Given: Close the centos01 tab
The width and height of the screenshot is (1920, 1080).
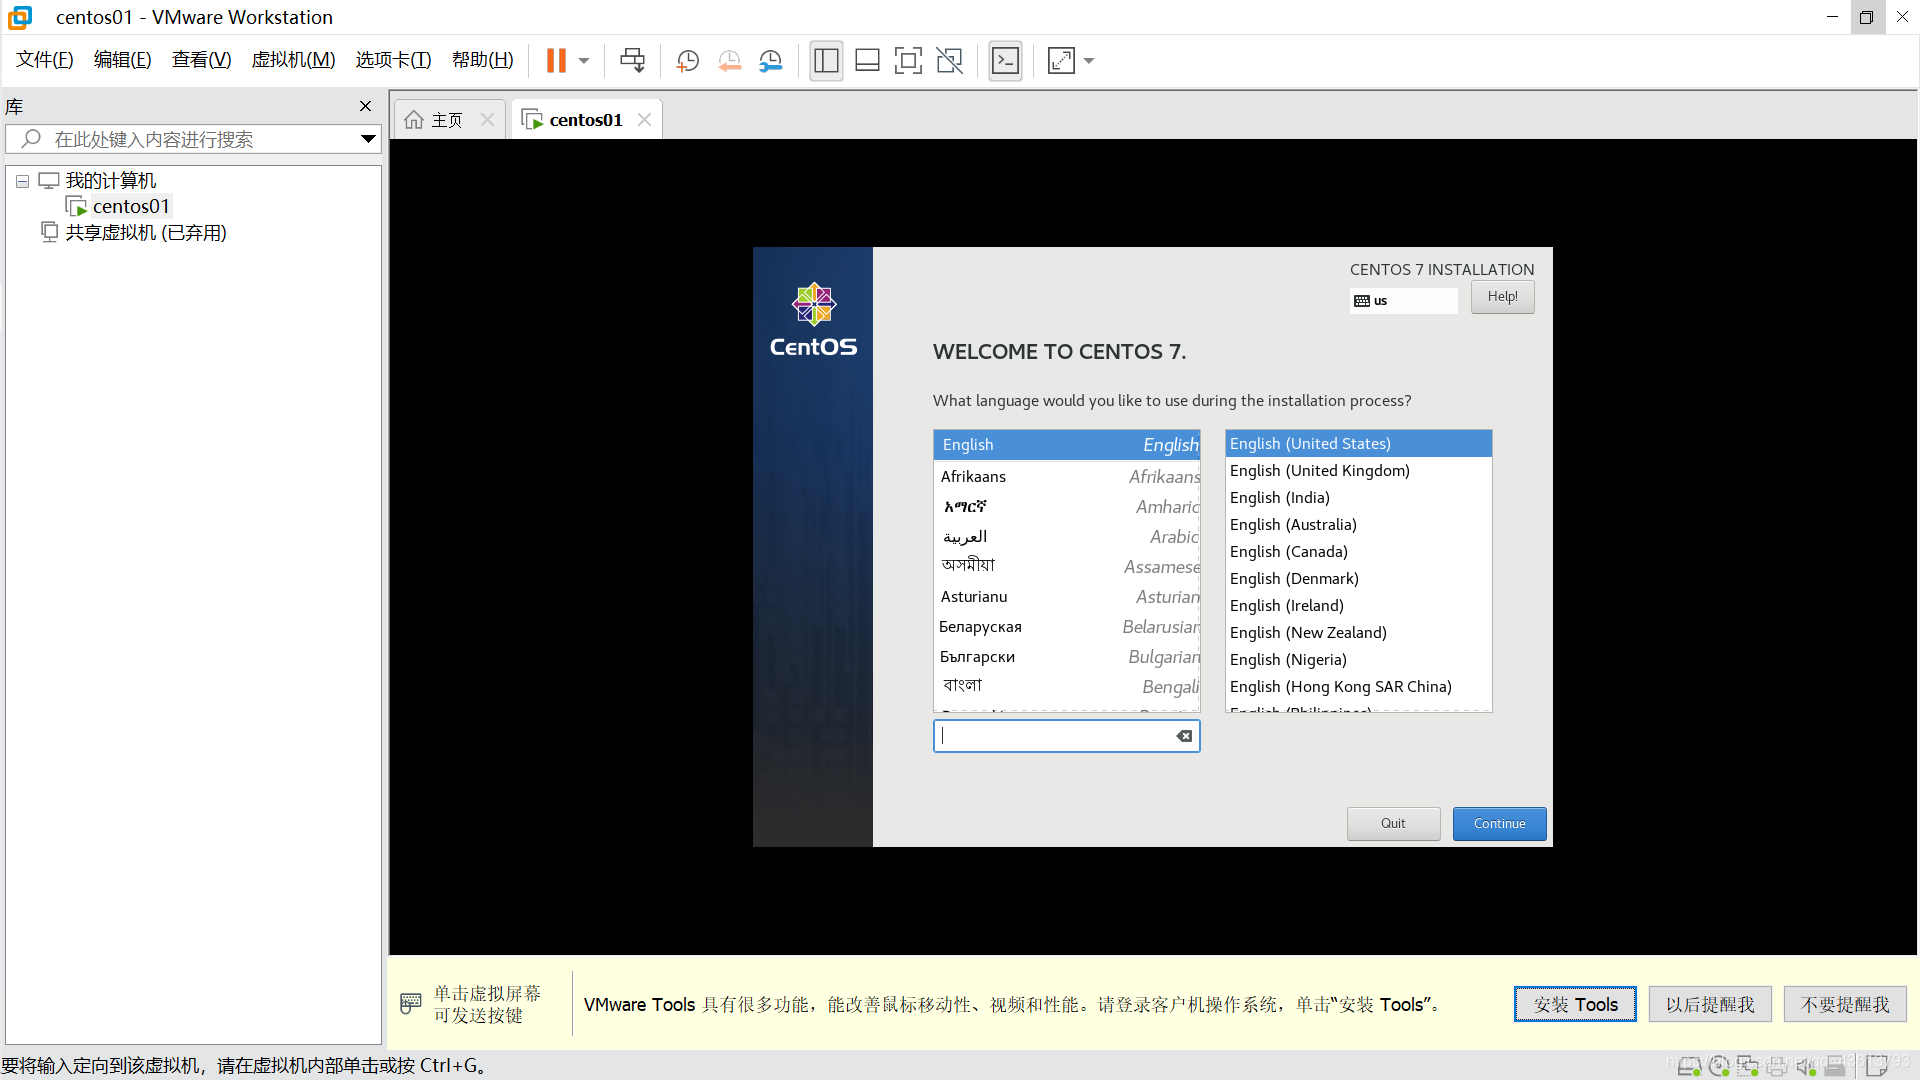Looking at the screenshot, I should click(644, 119).
